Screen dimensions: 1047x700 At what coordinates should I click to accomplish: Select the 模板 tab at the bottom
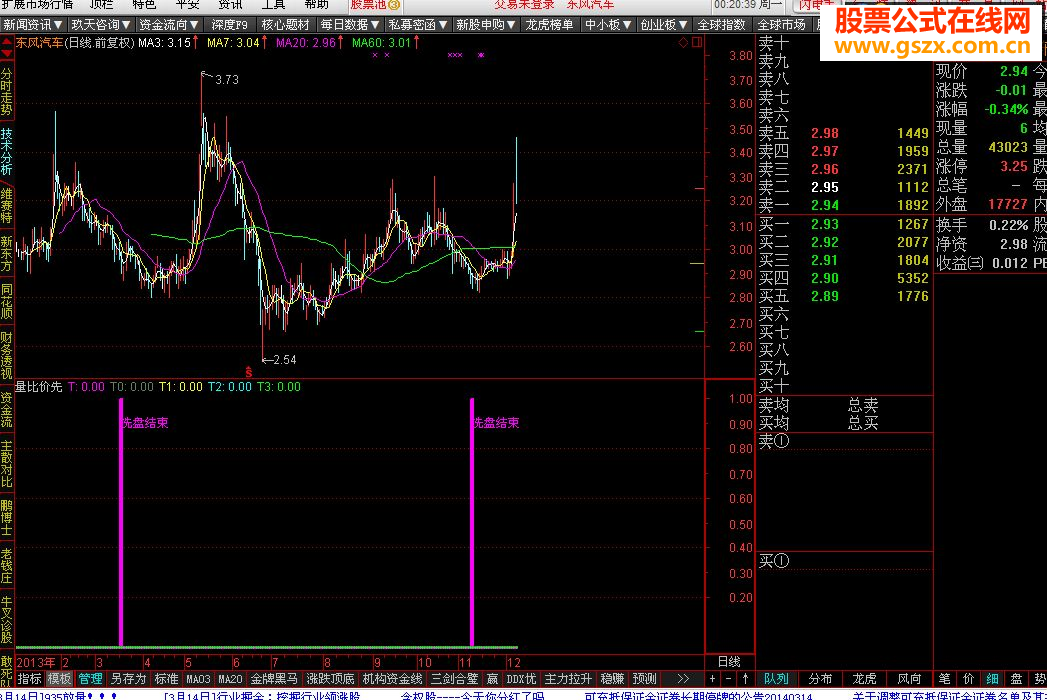click(59, 679)
